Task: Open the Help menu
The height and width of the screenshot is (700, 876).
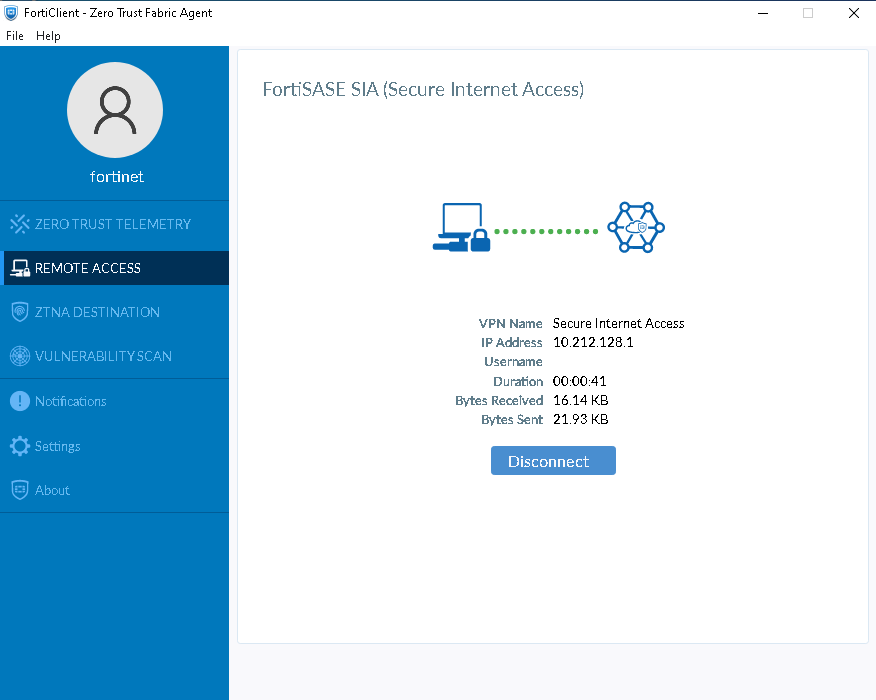Action: [48, 36]
